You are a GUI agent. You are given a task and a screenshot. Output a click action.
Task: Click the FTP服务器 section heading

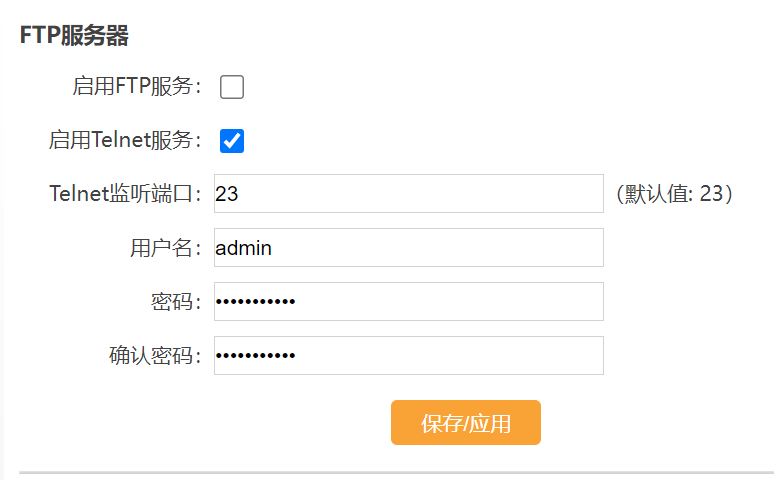click(x=74, y=37)
